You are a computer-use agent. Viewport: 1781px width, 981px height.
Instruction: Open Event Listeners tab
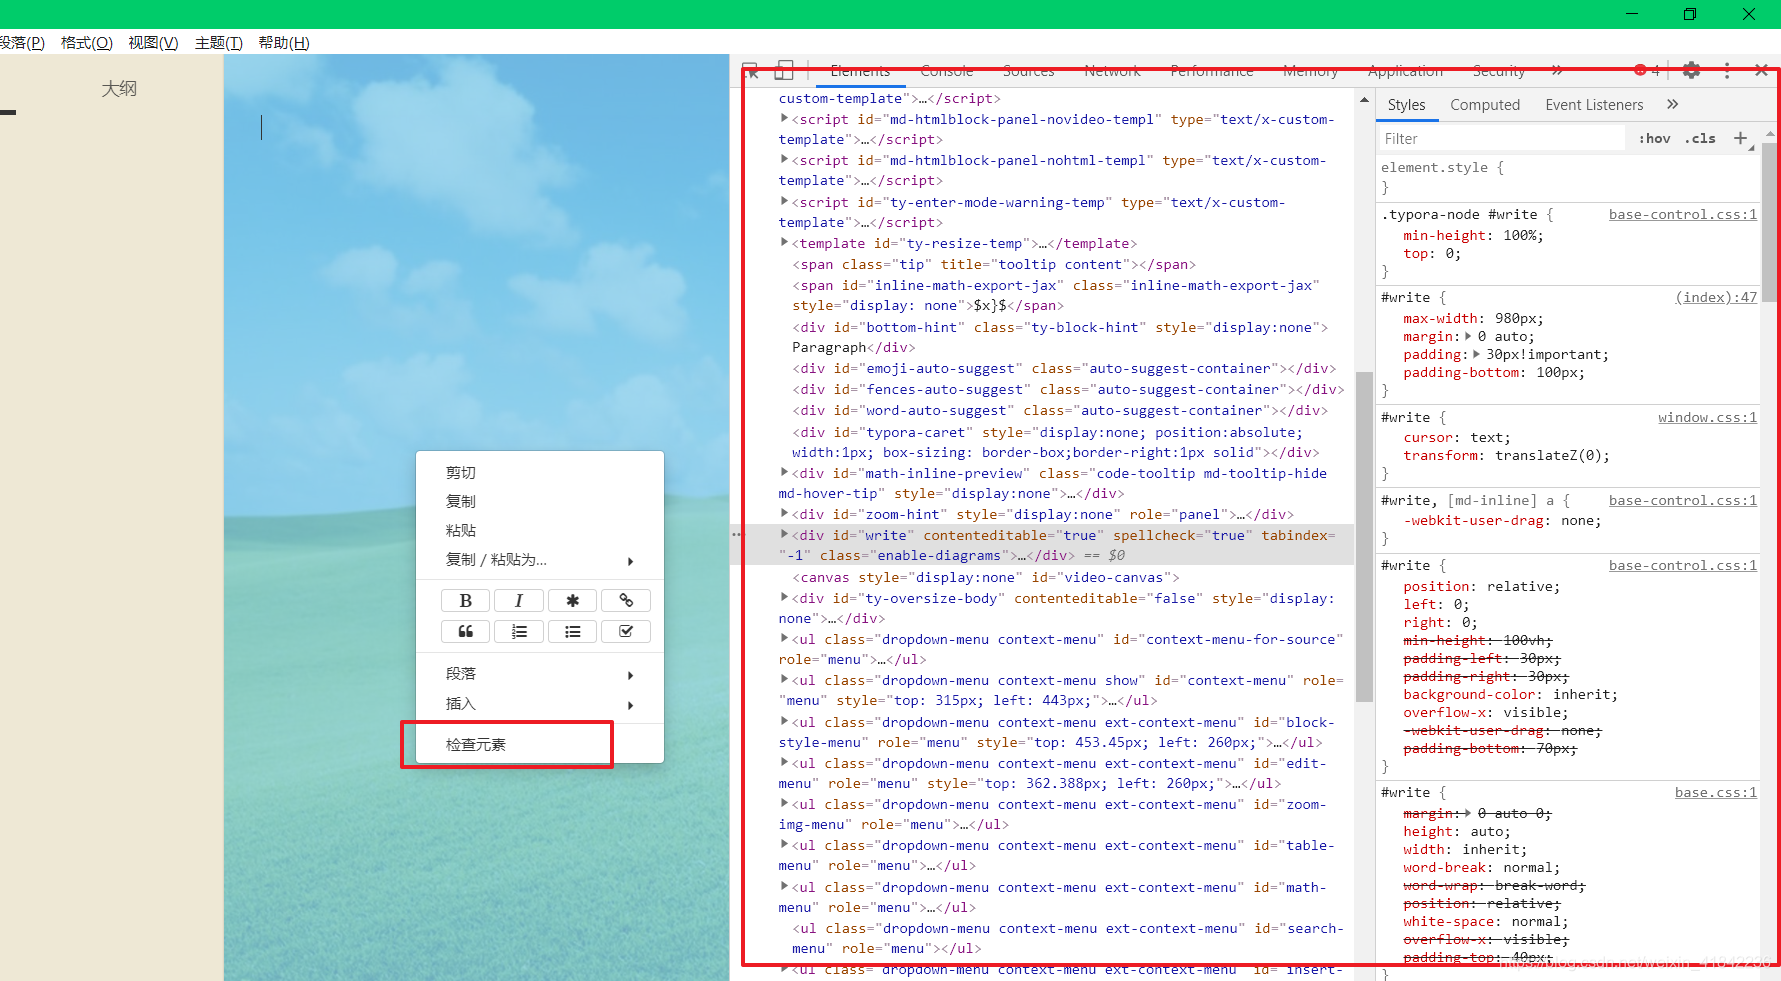1594,105
